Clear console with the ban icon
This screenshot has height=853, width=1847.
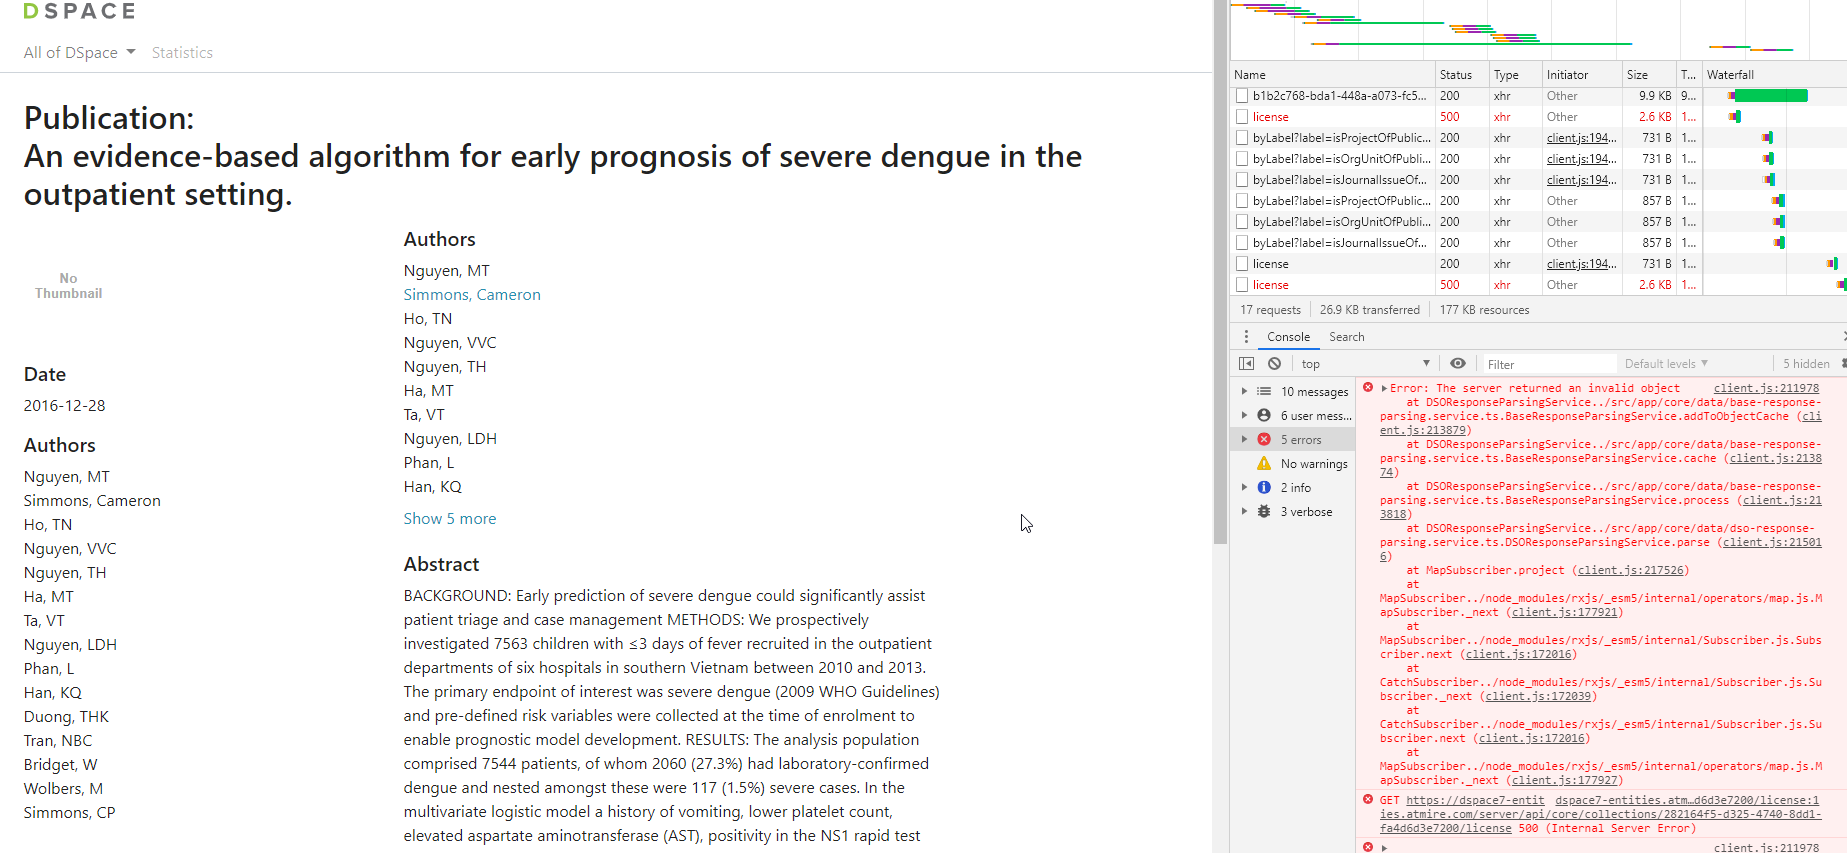pyautogui.click(x=1274, y=364)
